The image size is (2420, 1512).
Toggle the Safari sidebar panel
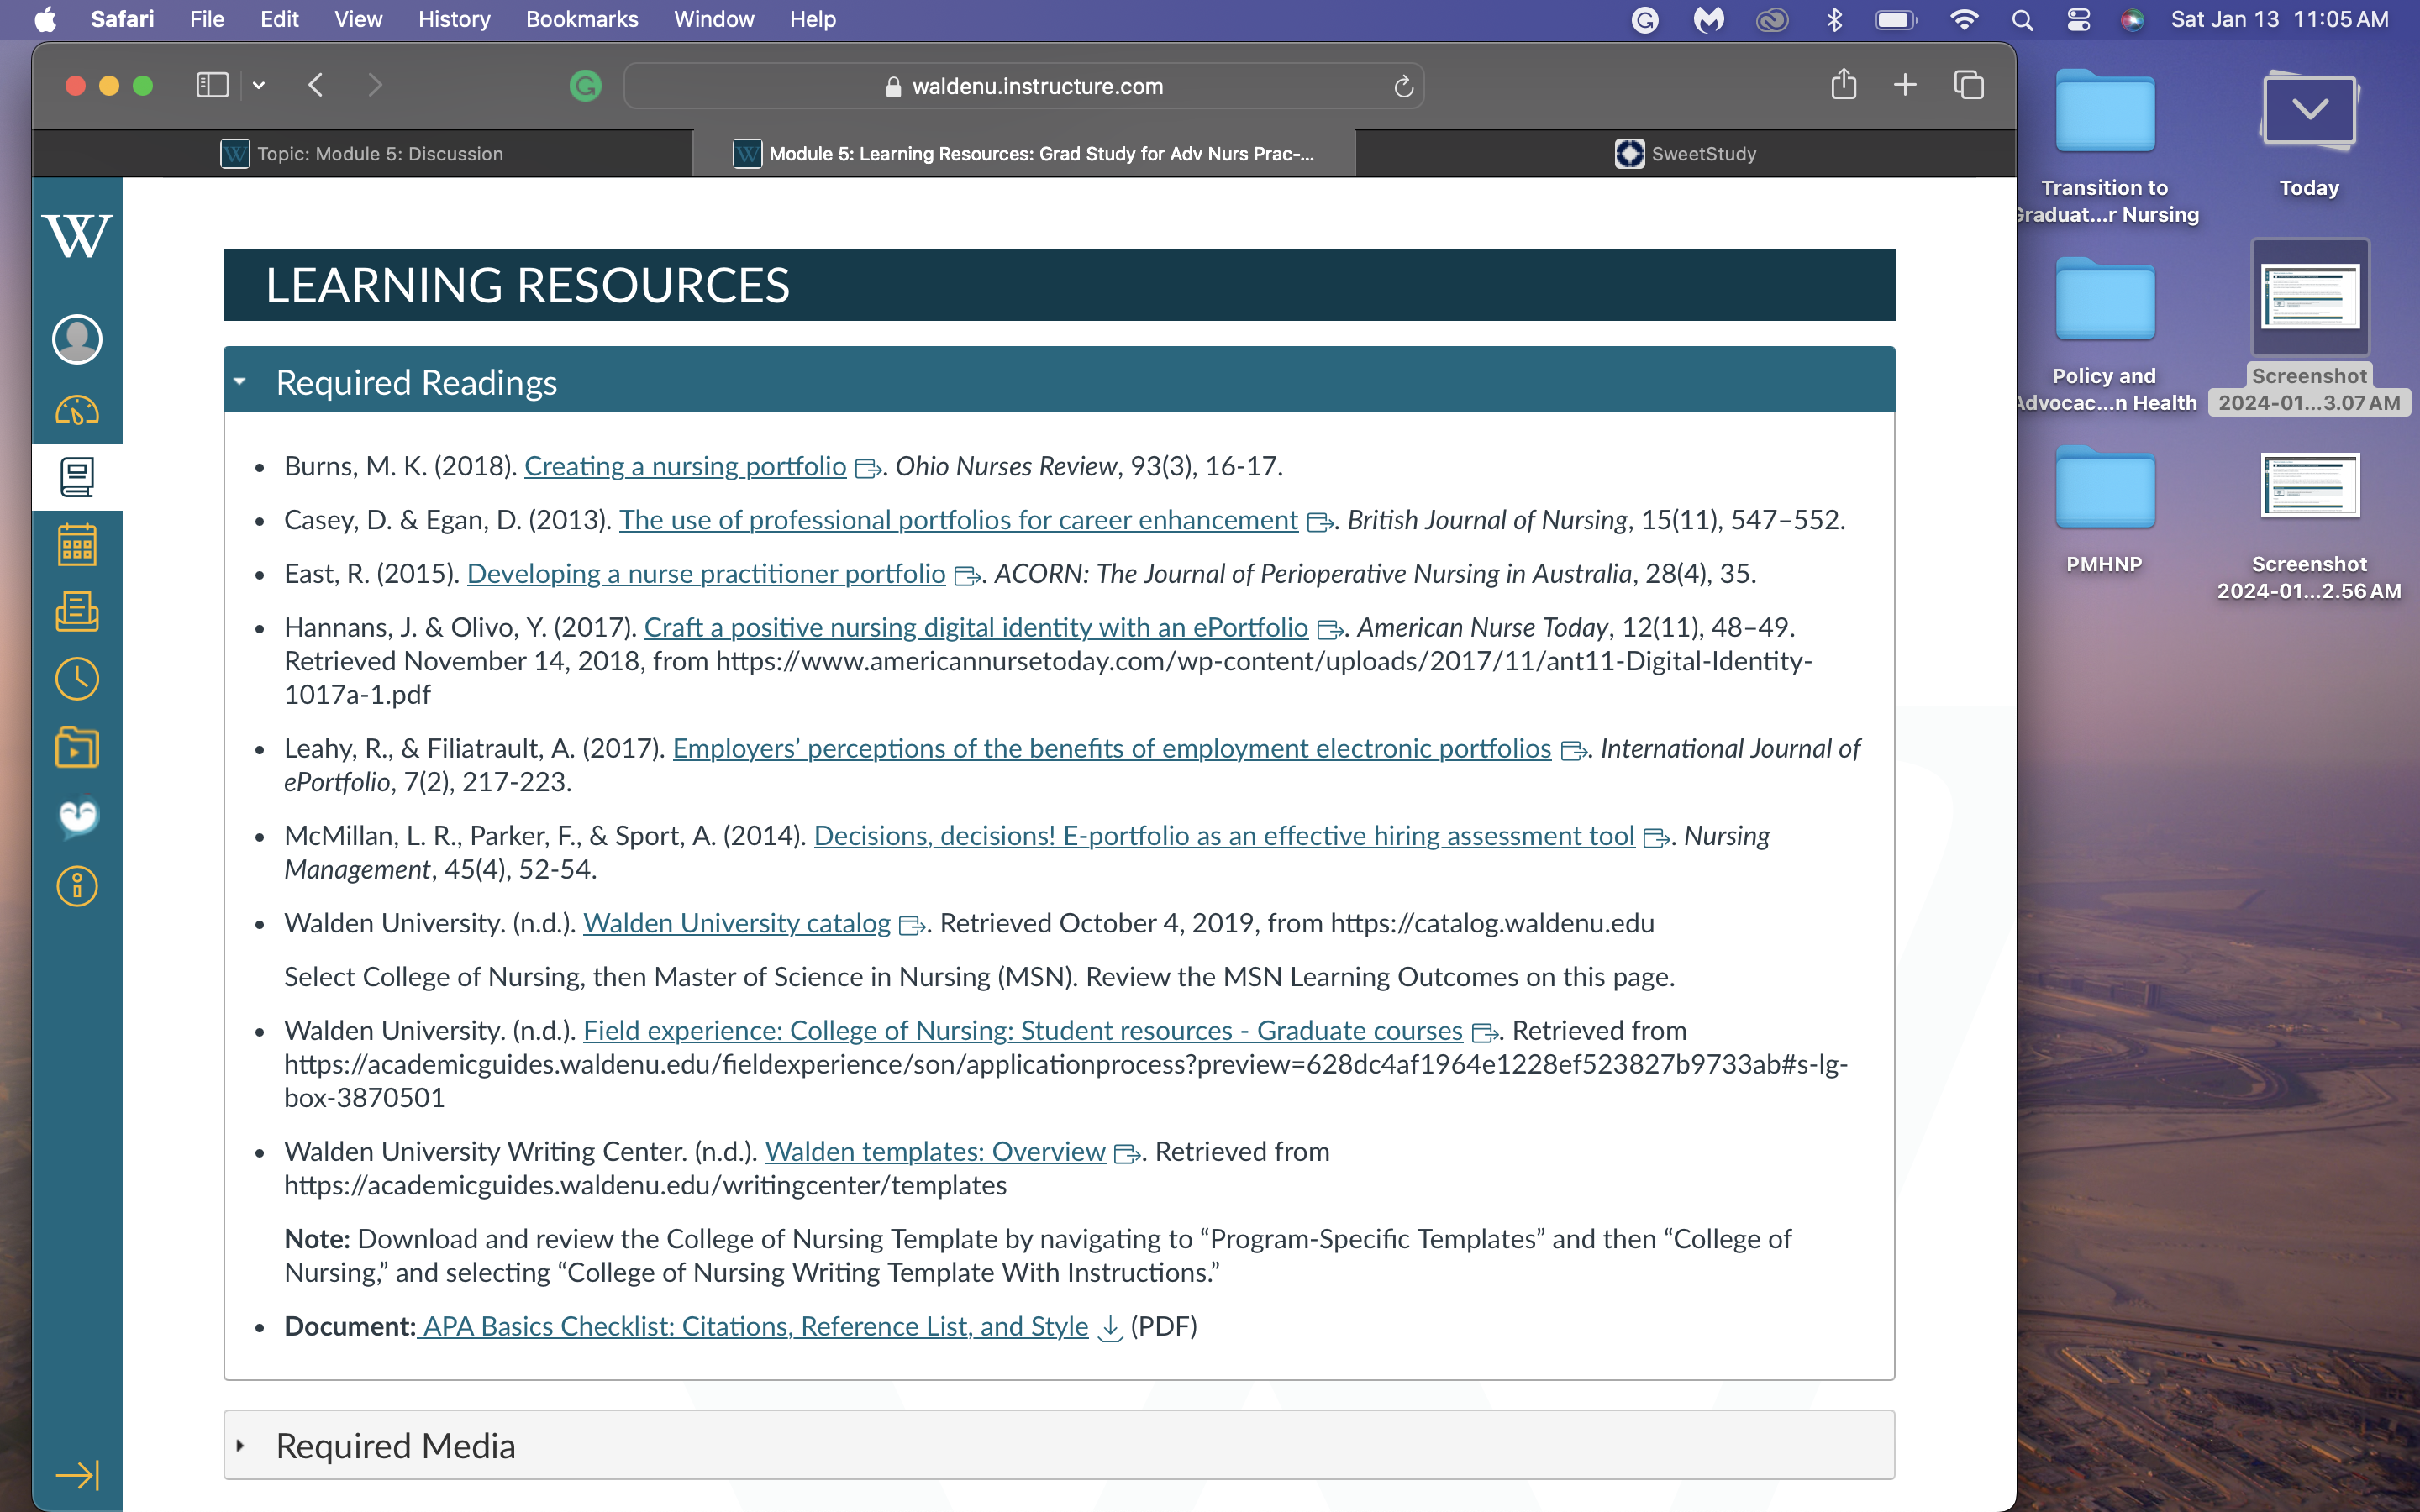(x=212, y=86)
